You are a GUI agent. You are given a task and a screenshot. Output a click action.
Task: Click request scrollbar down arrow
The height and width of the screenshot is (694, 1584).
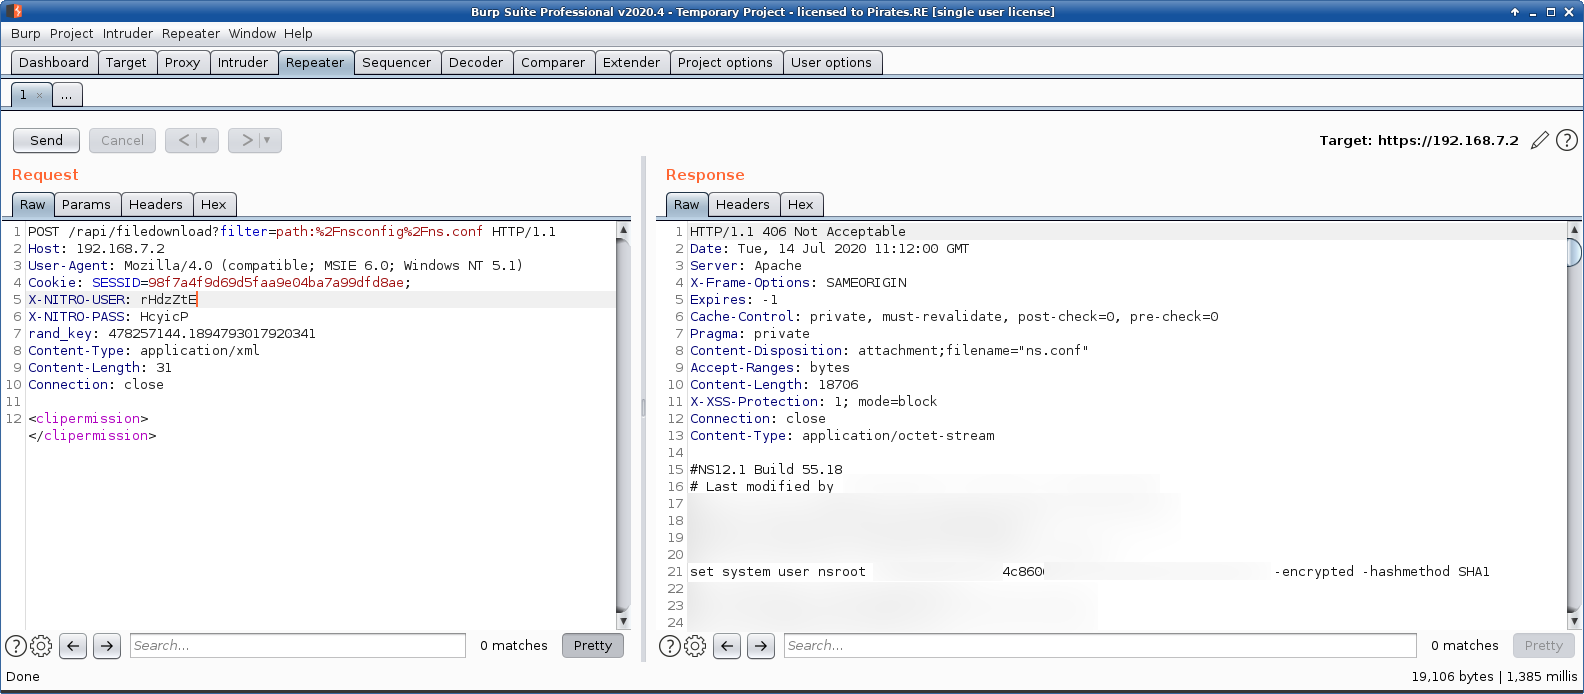pyautogui.click(x=624, y=621)
